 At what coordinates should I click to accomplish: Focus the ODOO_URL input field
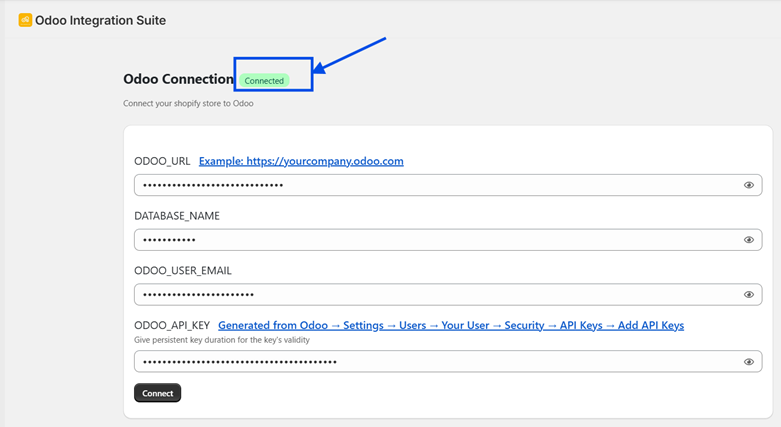coord(430,185)
